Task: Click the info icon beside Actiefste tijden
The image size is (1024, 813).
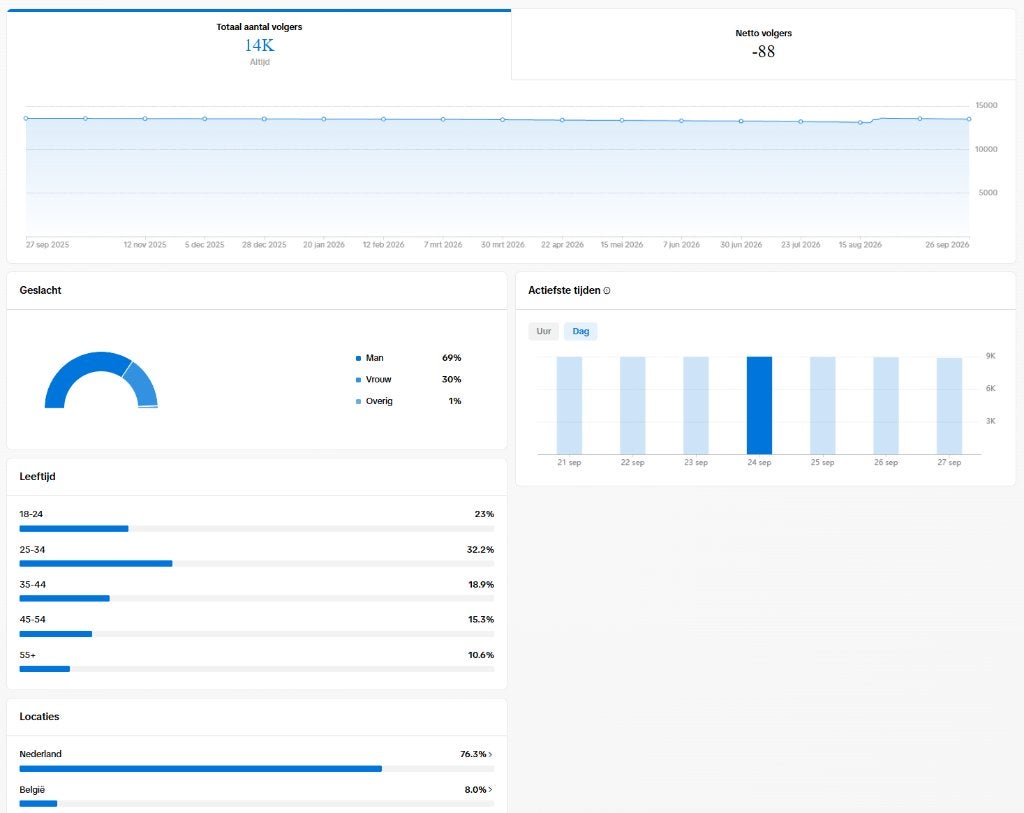Action: [607, 291]
